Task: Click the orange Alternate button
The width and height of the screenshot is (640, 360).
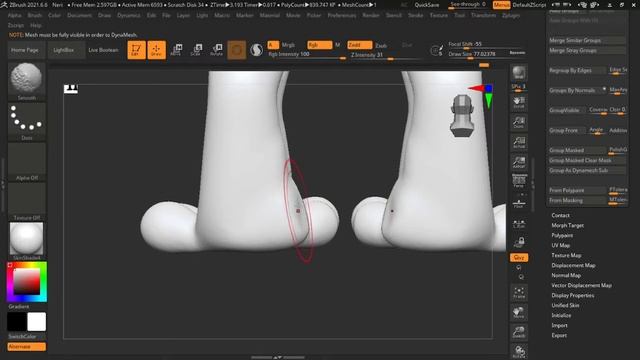Action: coord(27,347)
